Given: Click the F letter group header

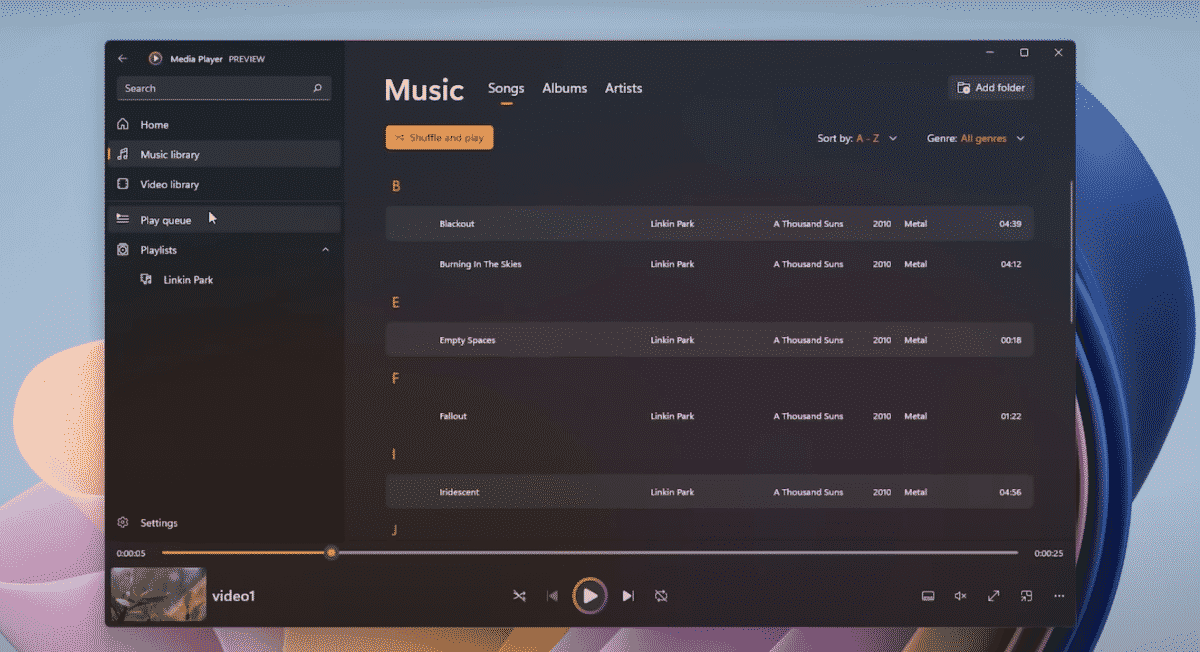Looking at the screenshot, I should pos(396,378).
